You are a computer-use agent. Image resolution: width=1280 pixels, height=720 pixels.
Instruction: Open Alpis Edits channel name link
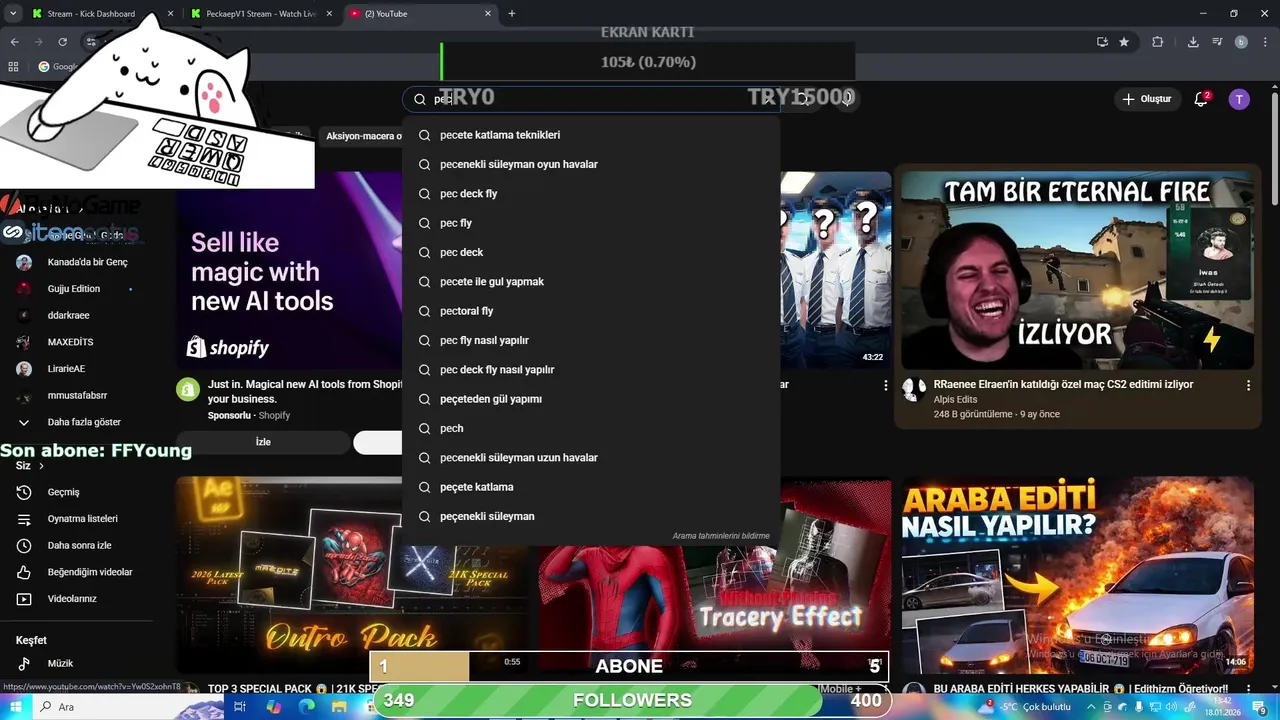point(956,399)
